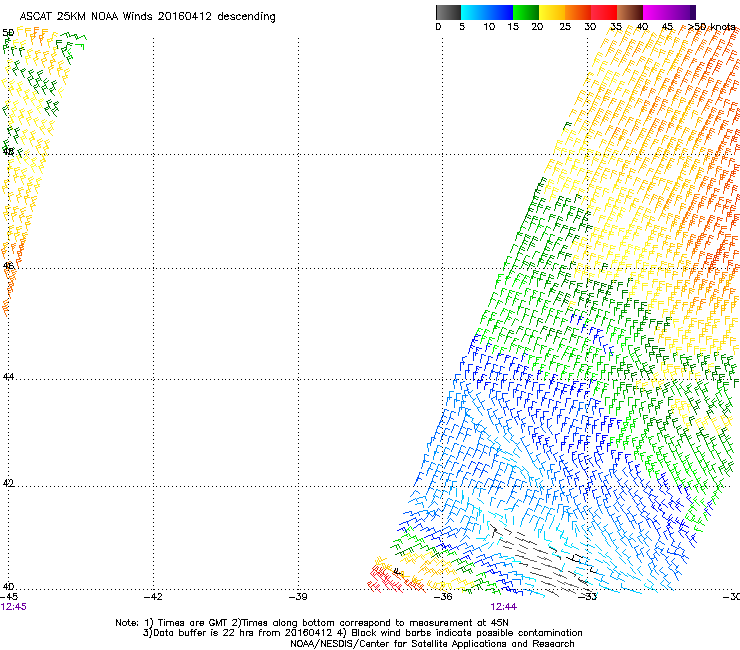740x650 pixels.
Task: Click the longitude '-45' axis label
Action: pos(9,596)
